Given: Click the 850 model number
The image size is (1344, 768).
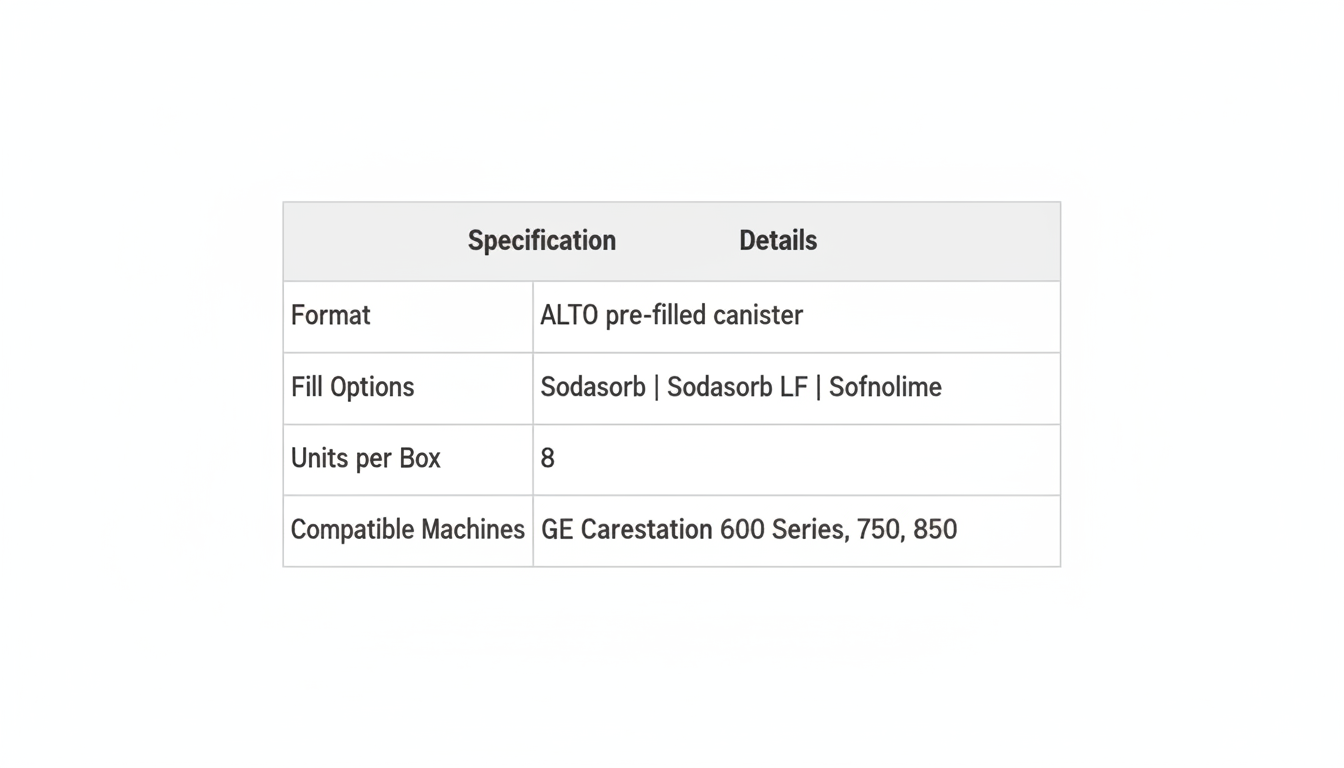Looking at the screenshot, I should point(935,530).
